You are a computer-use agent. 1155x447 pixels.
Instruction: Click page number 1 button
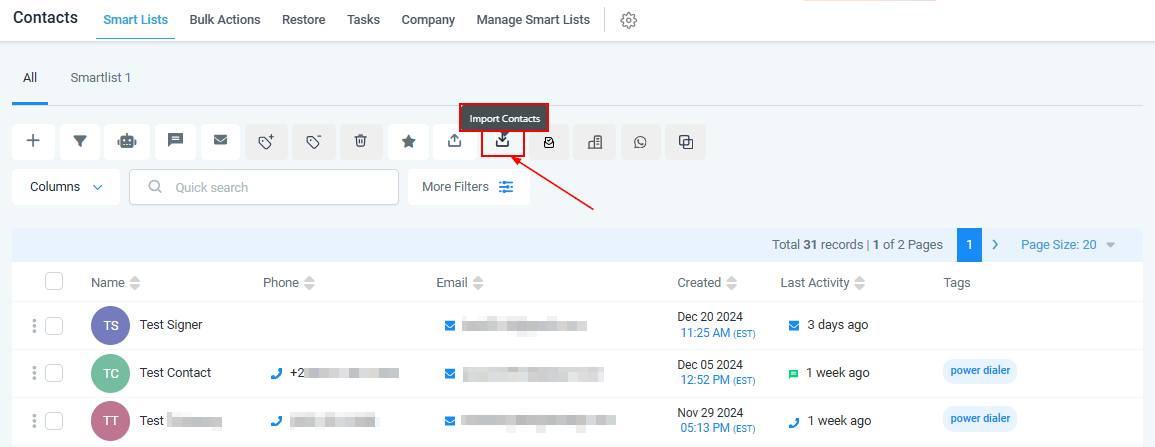click(969, 244)
